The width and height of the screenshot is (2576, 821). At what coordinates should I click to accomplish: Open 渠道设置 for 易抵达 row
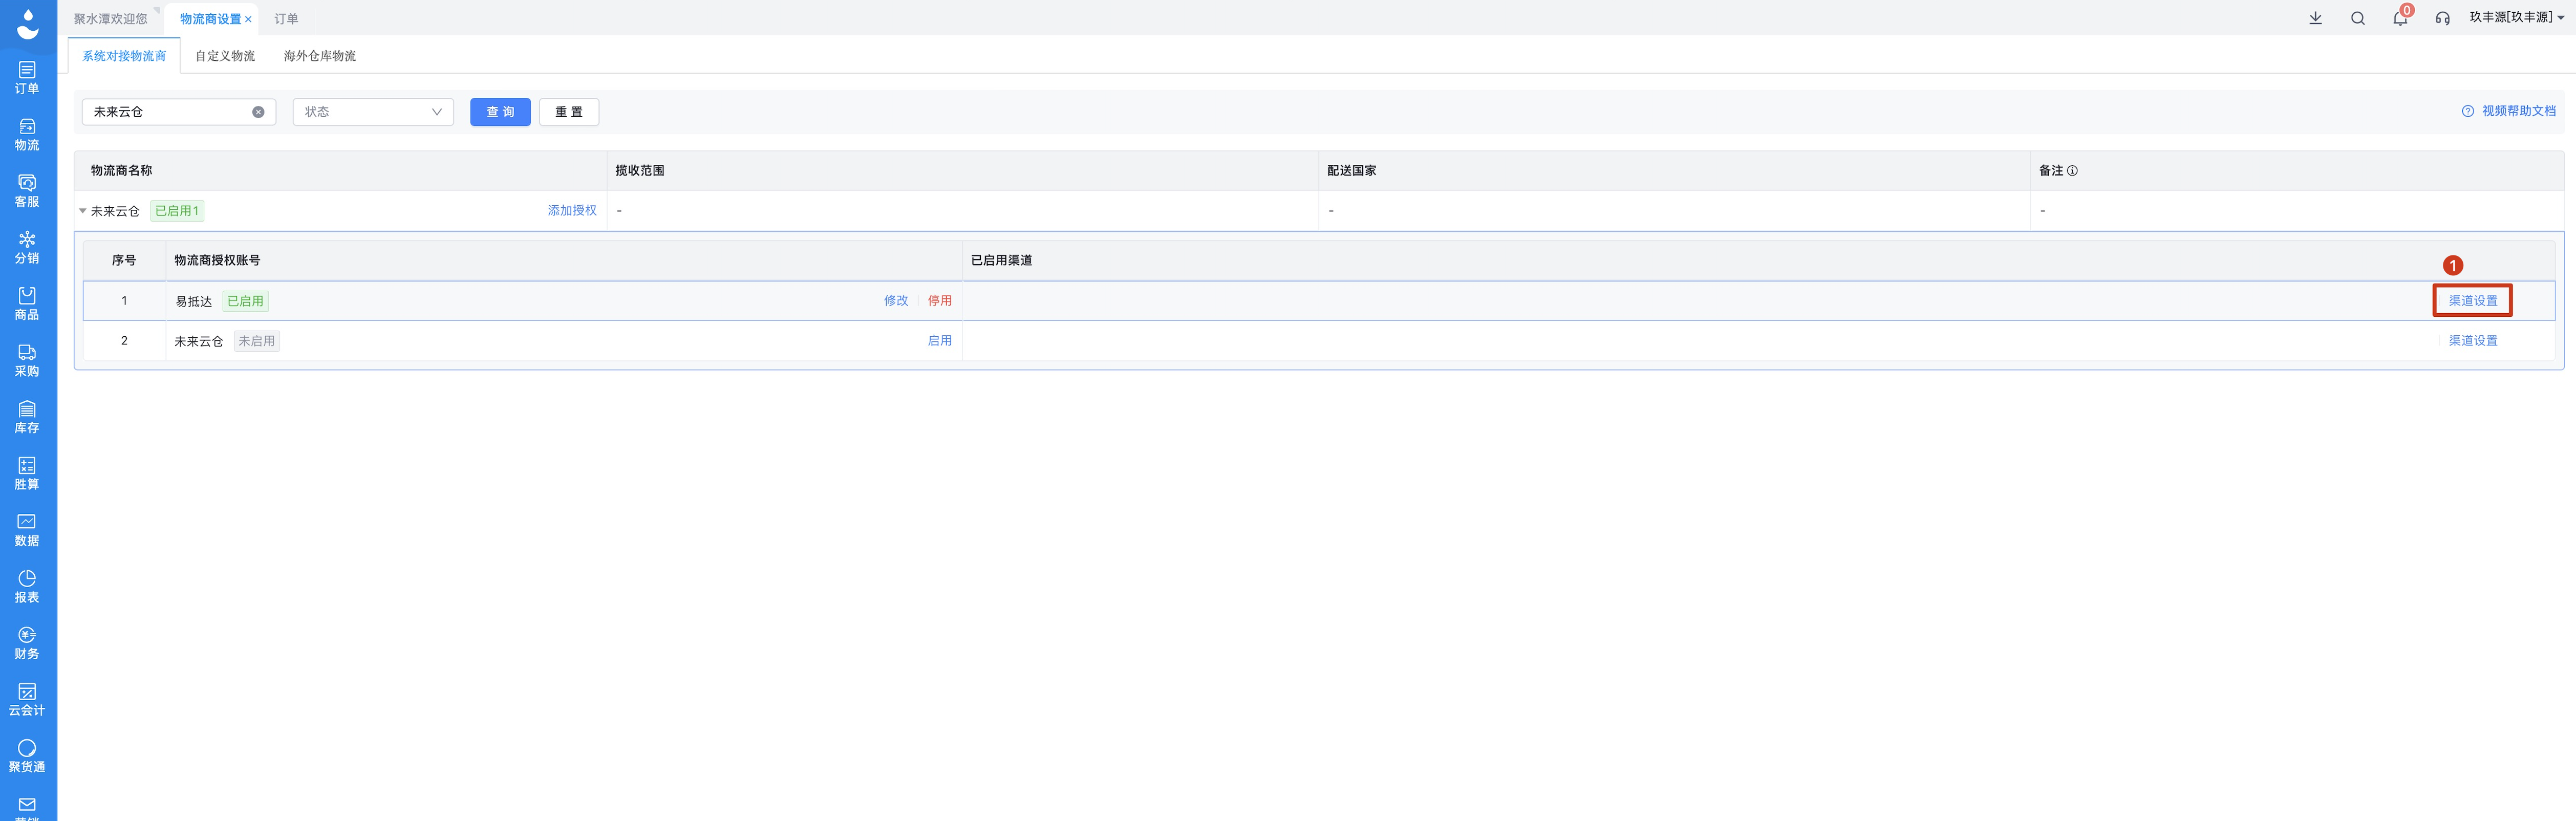tap(2473, 301)
